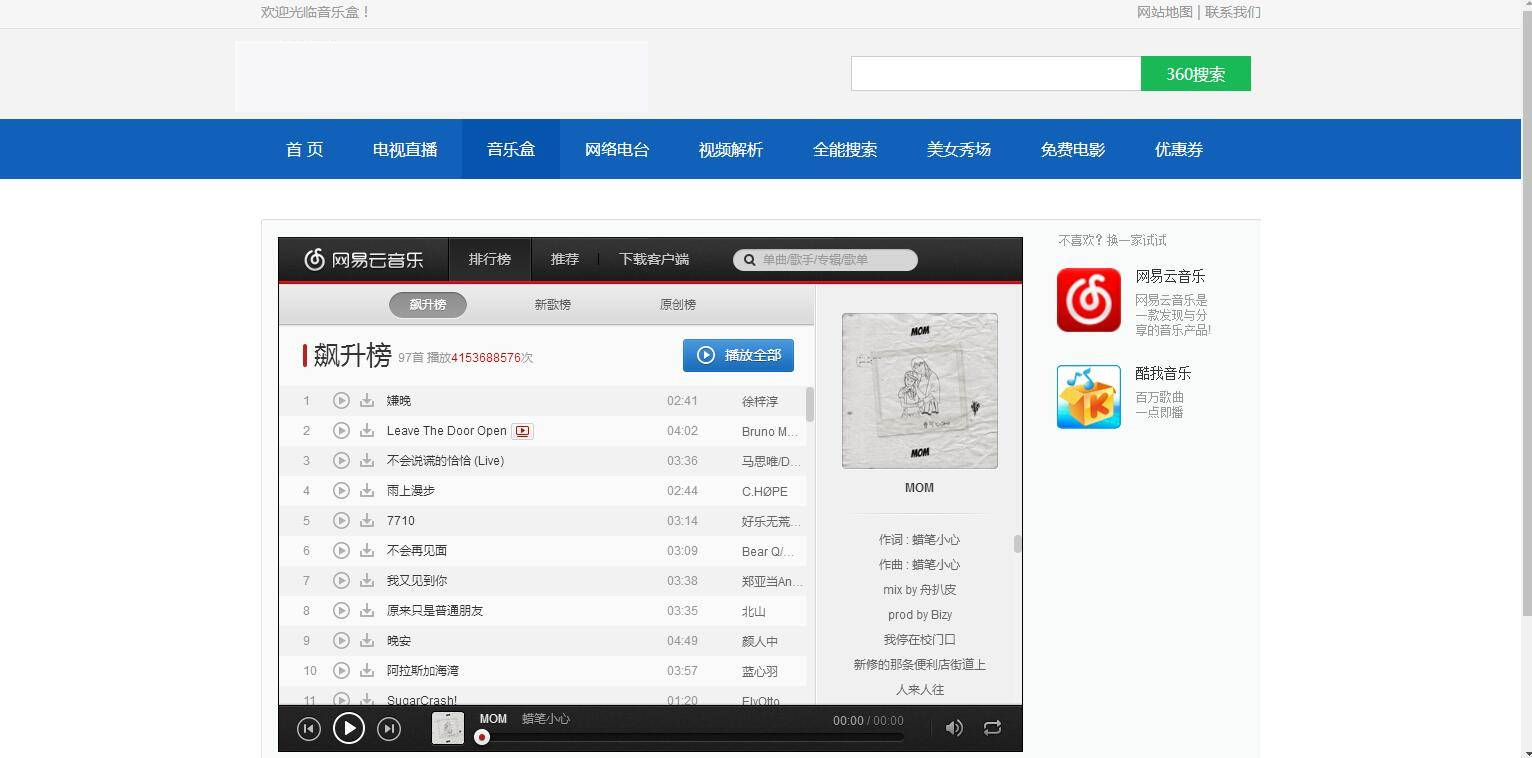Viewport: 1532px width, 758px height.
Task: Toggle the repeat mode icon
Action: click(x=991, y=728)
